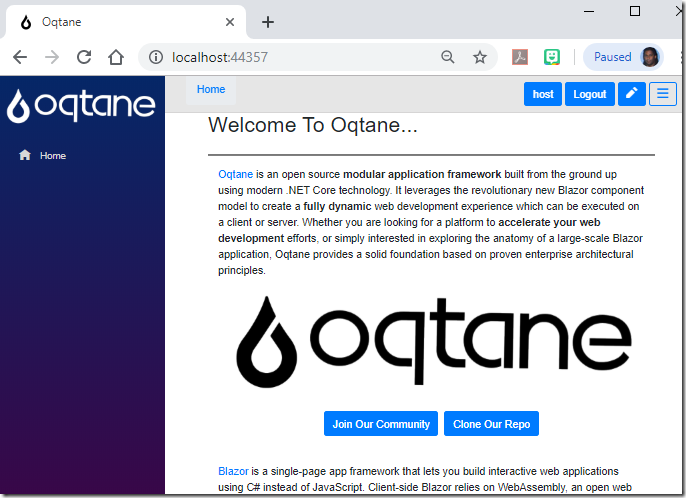
Task: Select the Oqtane browser tab
Action: pos(126,22)
